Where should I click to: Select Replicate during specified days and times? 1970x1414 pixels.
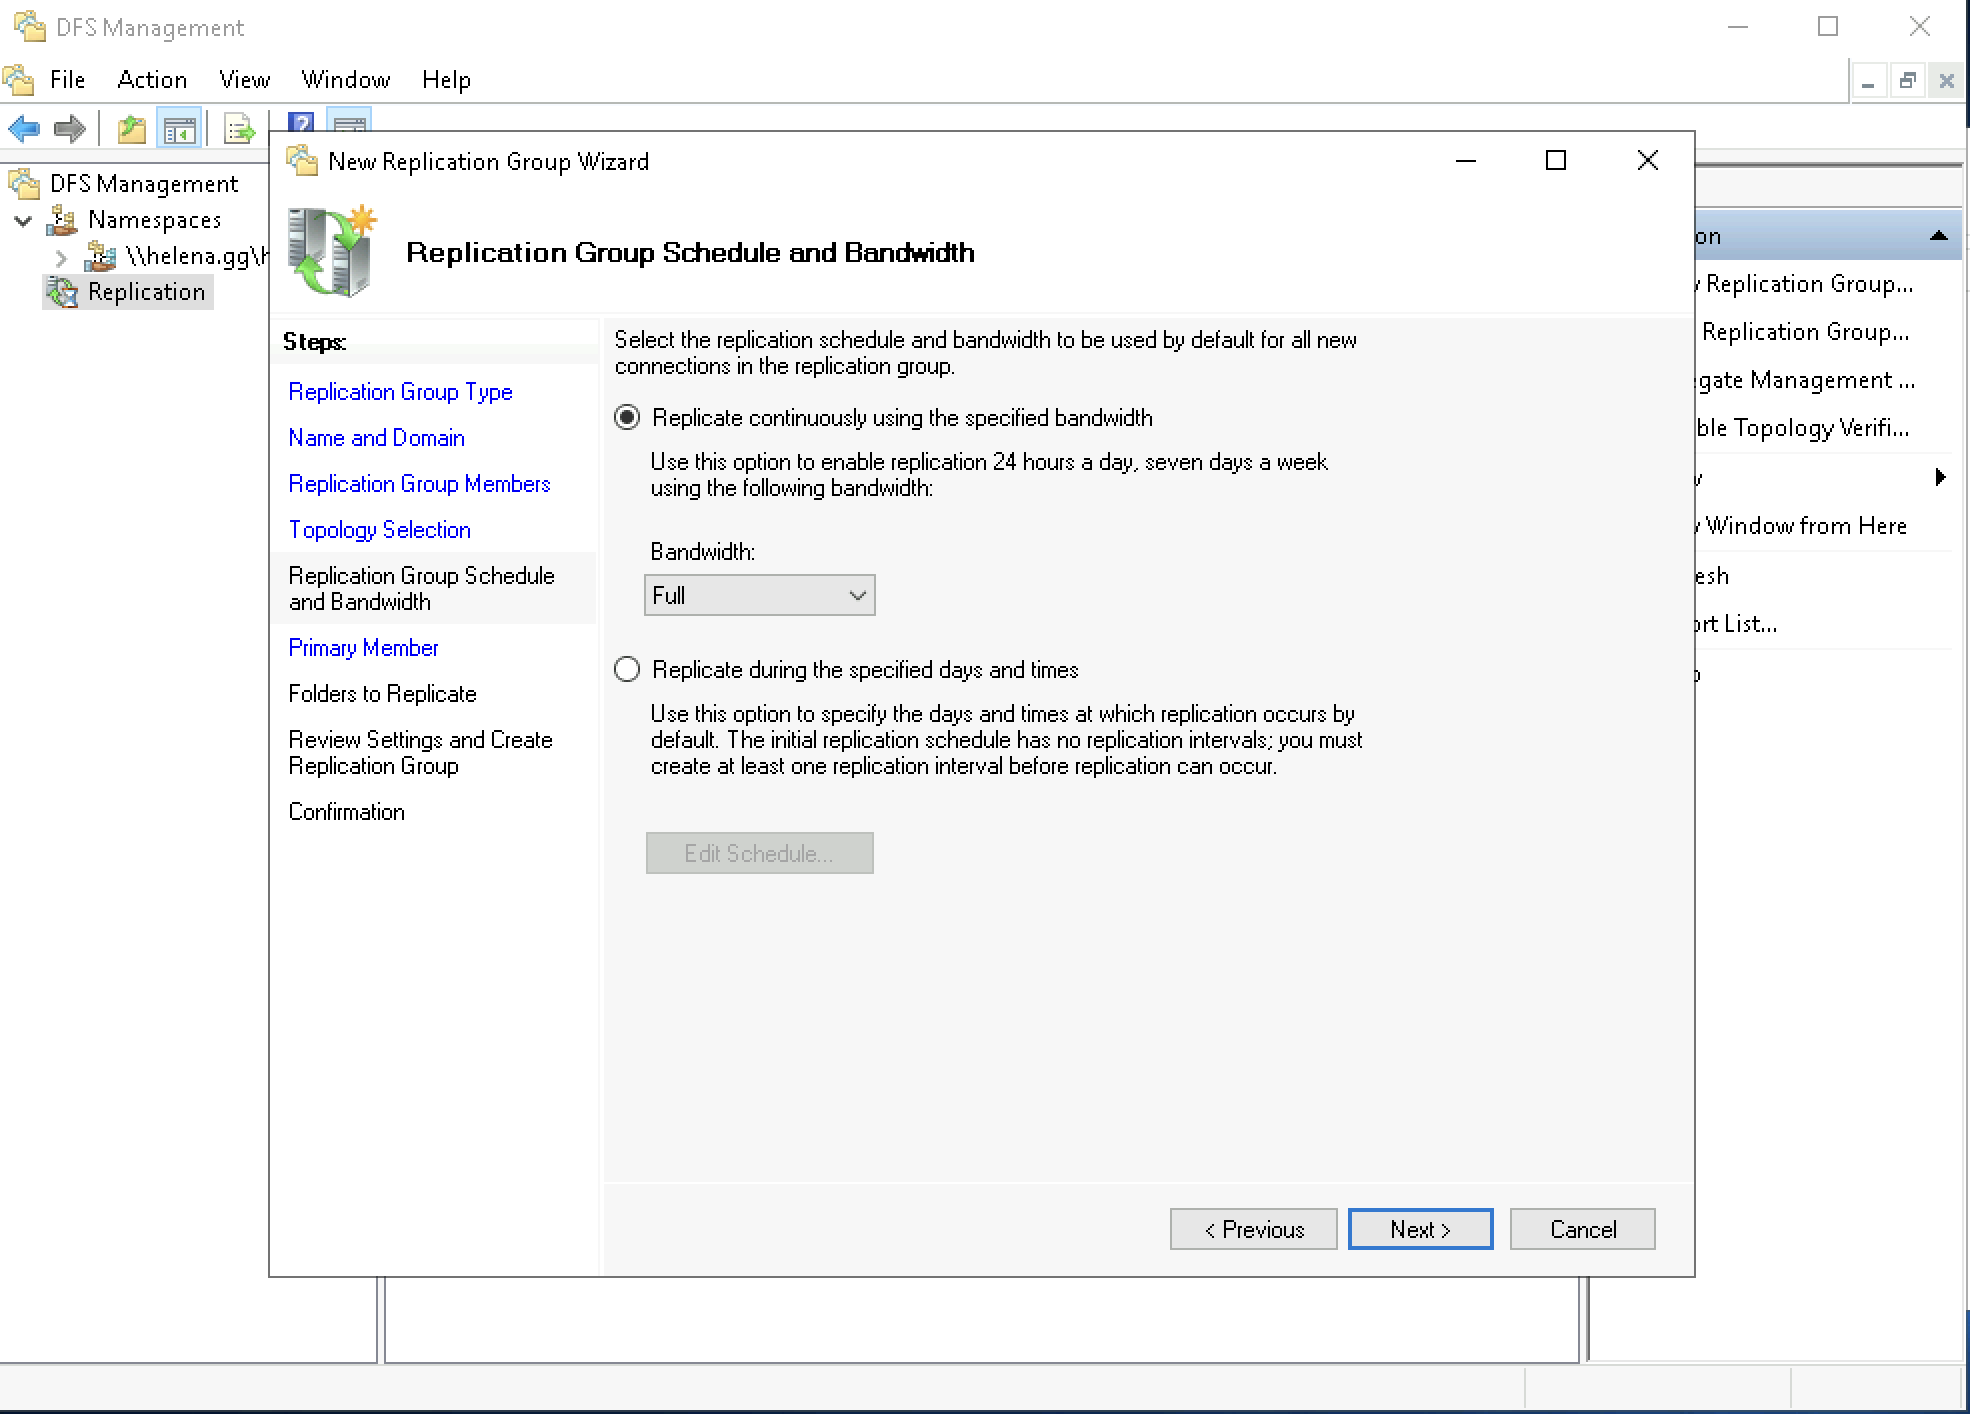tap(627, 670)
